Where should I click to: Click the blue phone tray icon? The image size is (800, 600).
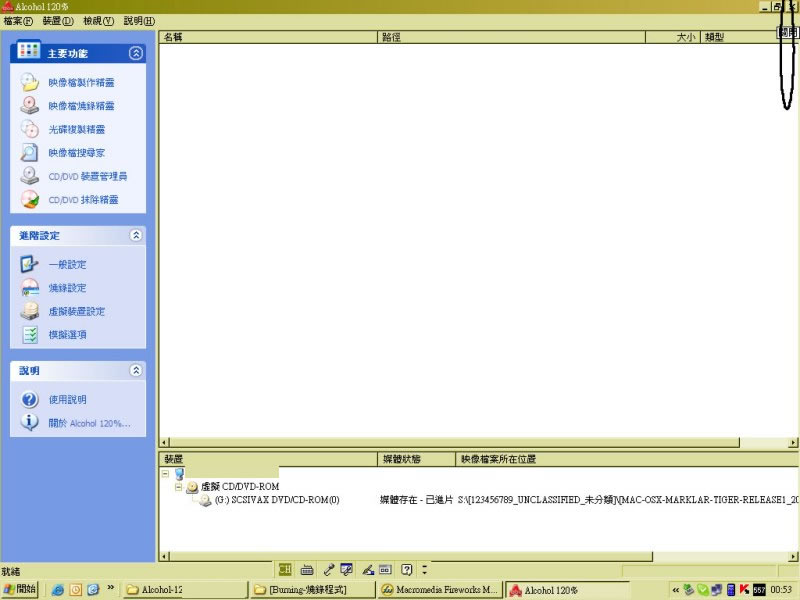pyautogui.click(x=731, y=590)
